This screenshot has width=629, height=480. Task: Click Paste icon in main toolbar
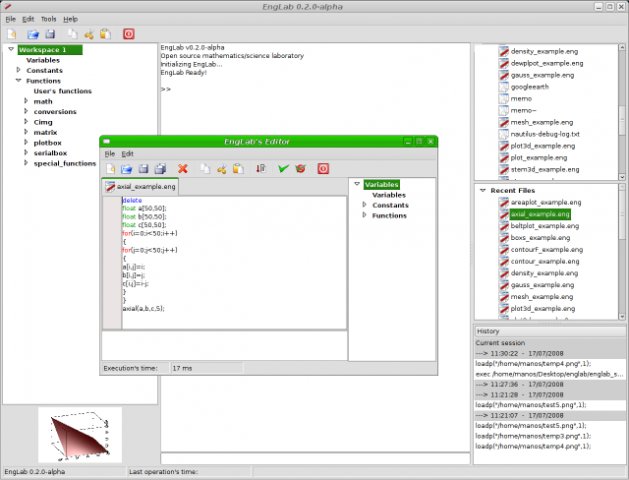(106, 34)
